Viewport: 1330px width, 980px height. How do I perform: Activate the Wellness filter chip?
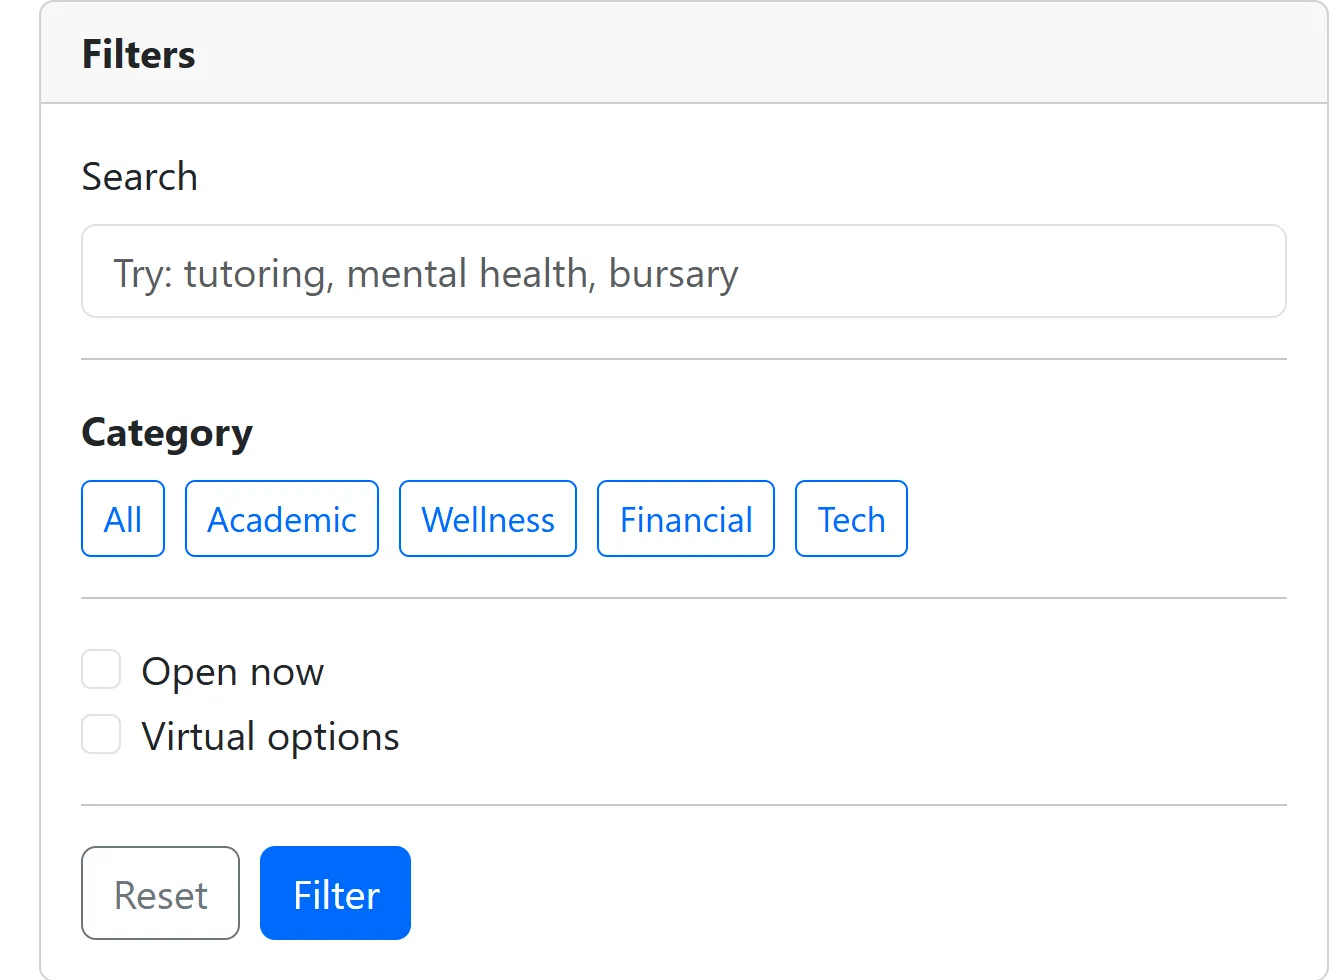(x=487, y=518)
